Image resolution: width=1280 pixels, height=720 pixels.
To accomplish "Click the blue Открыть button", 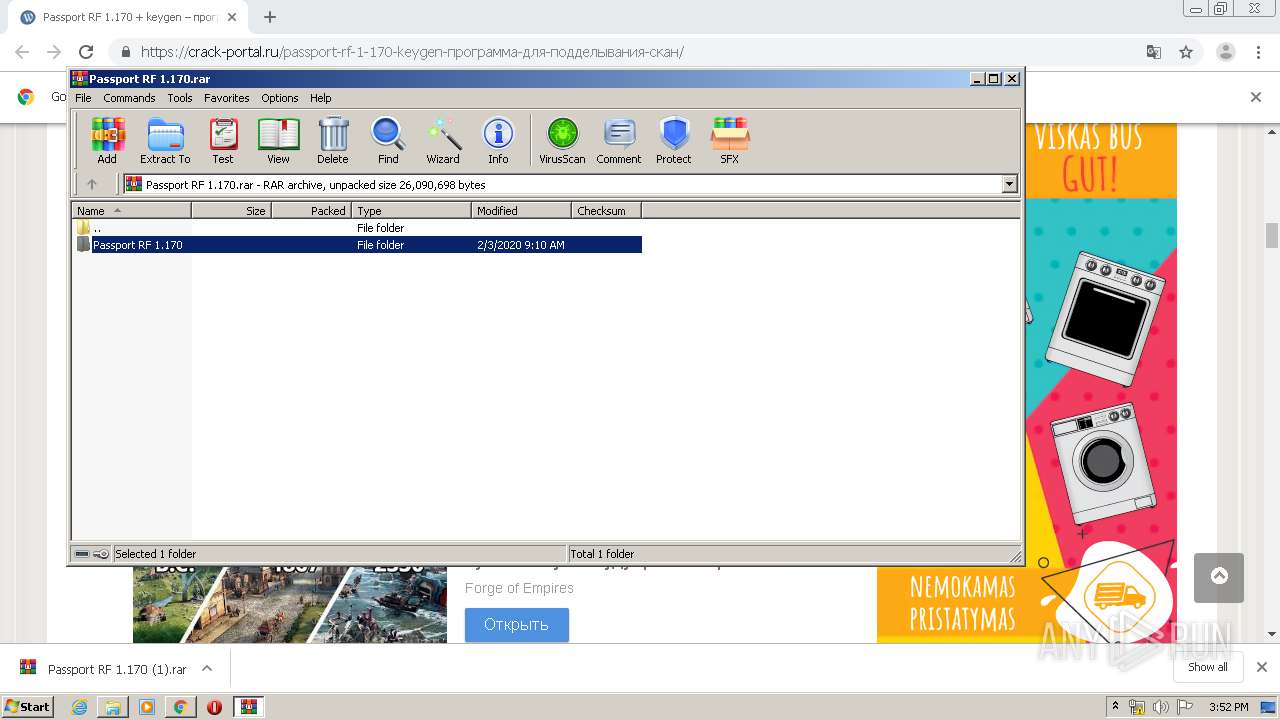I will click(x=516, y=624).
